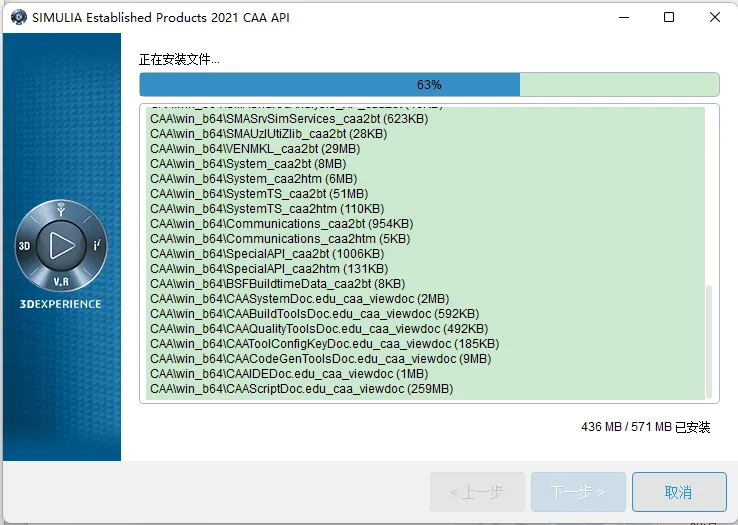Select the CAAScriptDoc.edu_caa_viewdoc (259MB) line
This screenshot has height=525, width=738.
(302, 389)
